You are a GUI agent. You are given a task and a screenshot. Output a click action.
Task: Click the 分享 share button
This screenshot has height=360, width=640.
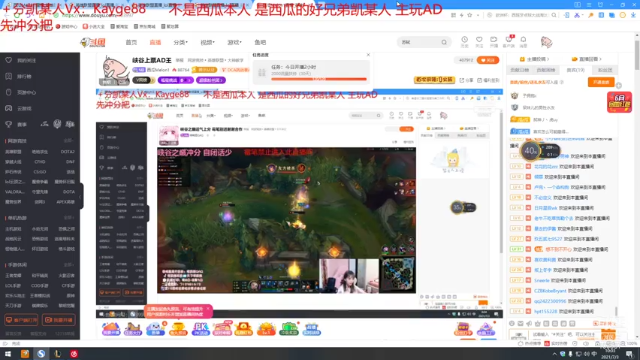[x=466, y=80]
